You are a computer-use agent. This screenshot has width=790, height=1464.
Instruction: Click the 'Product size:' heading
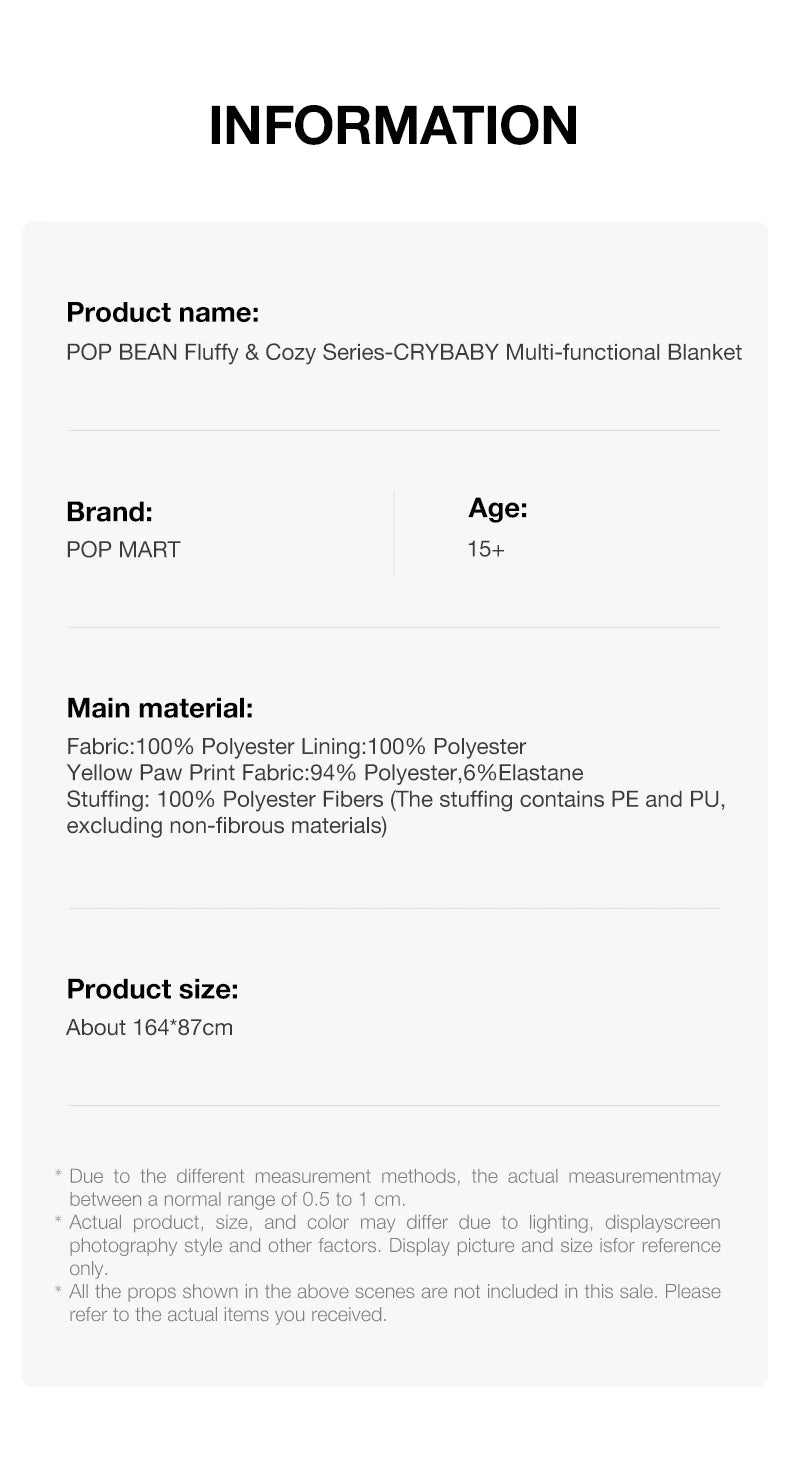152,990
